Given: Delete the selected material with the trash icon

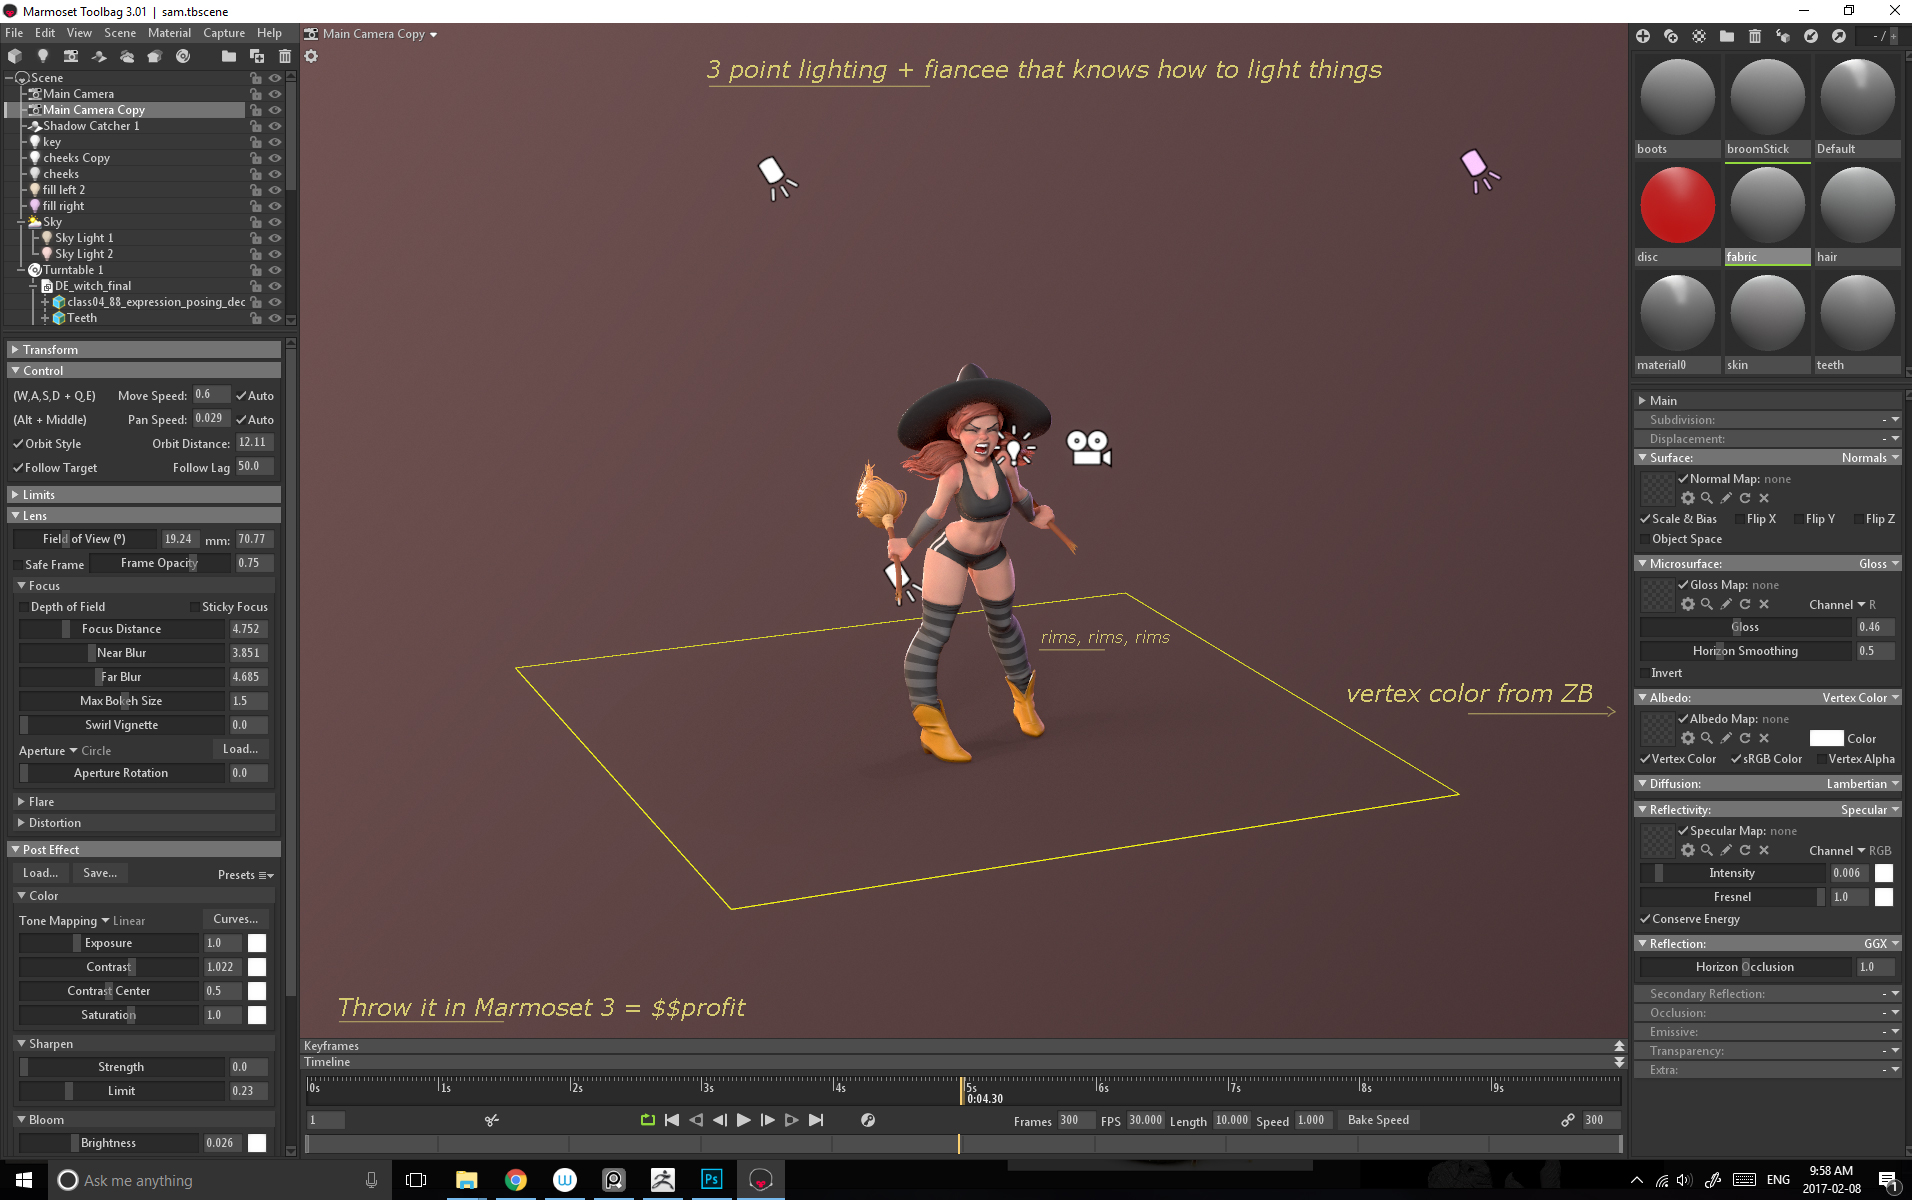Looking at the screenshot, I should click(1755, 36).
